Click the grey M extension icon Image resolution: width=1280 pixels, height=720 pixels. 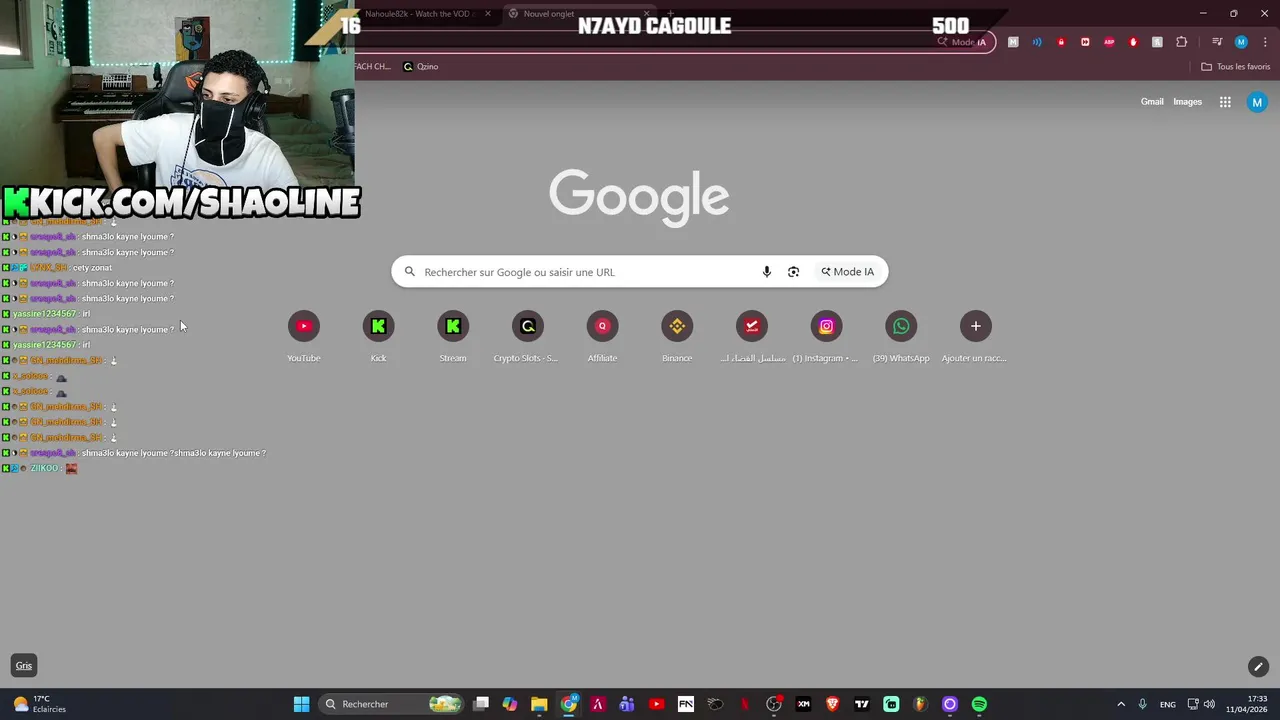[x=1013, y=42]
